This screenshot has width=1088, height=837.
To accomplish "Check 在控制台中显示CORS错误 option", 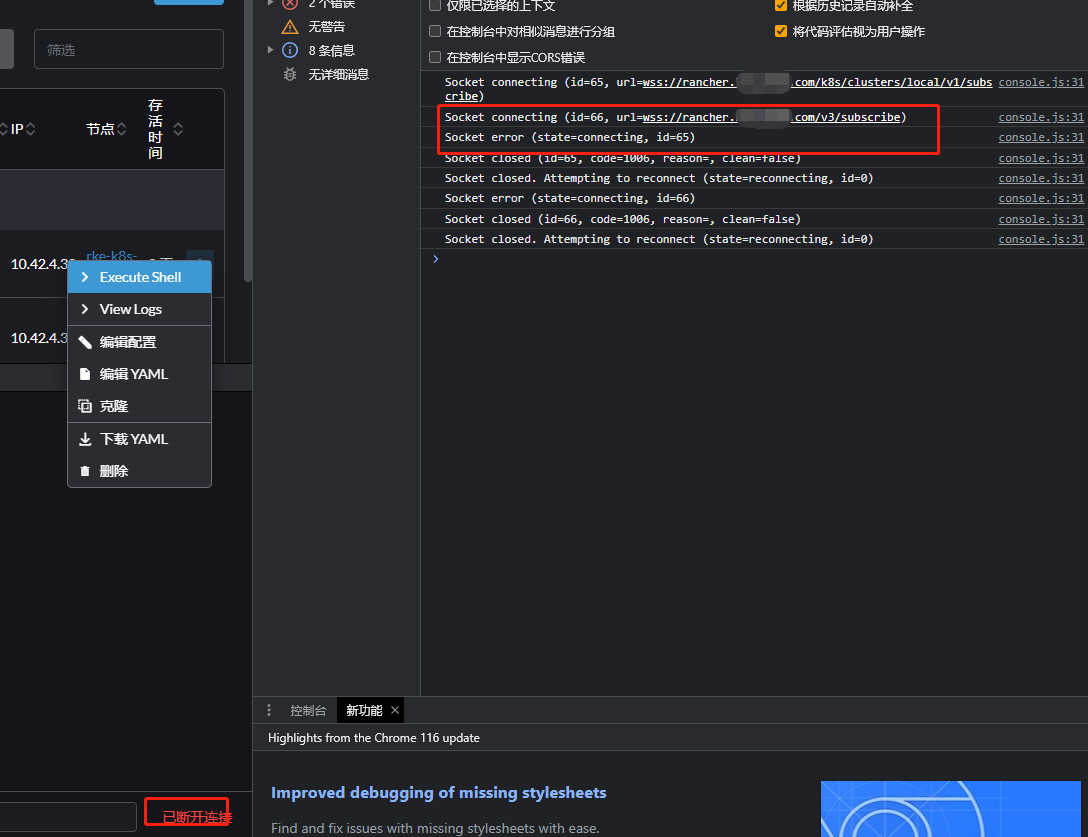I will pos(434,55).
